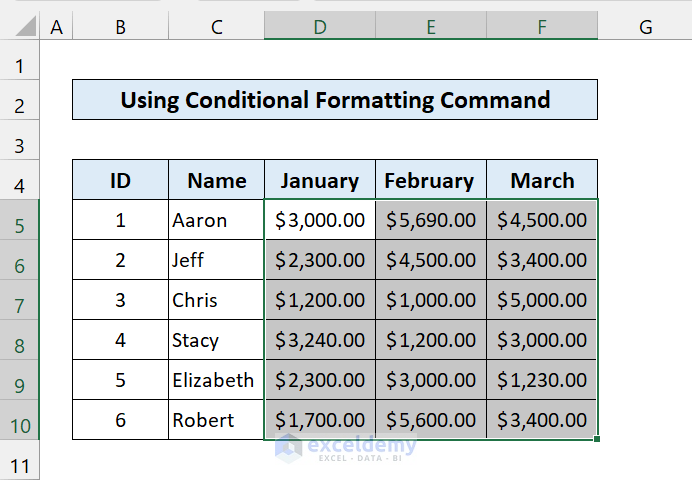692x480 pixels.
Task: Select column G header
Action: point(645,28)
